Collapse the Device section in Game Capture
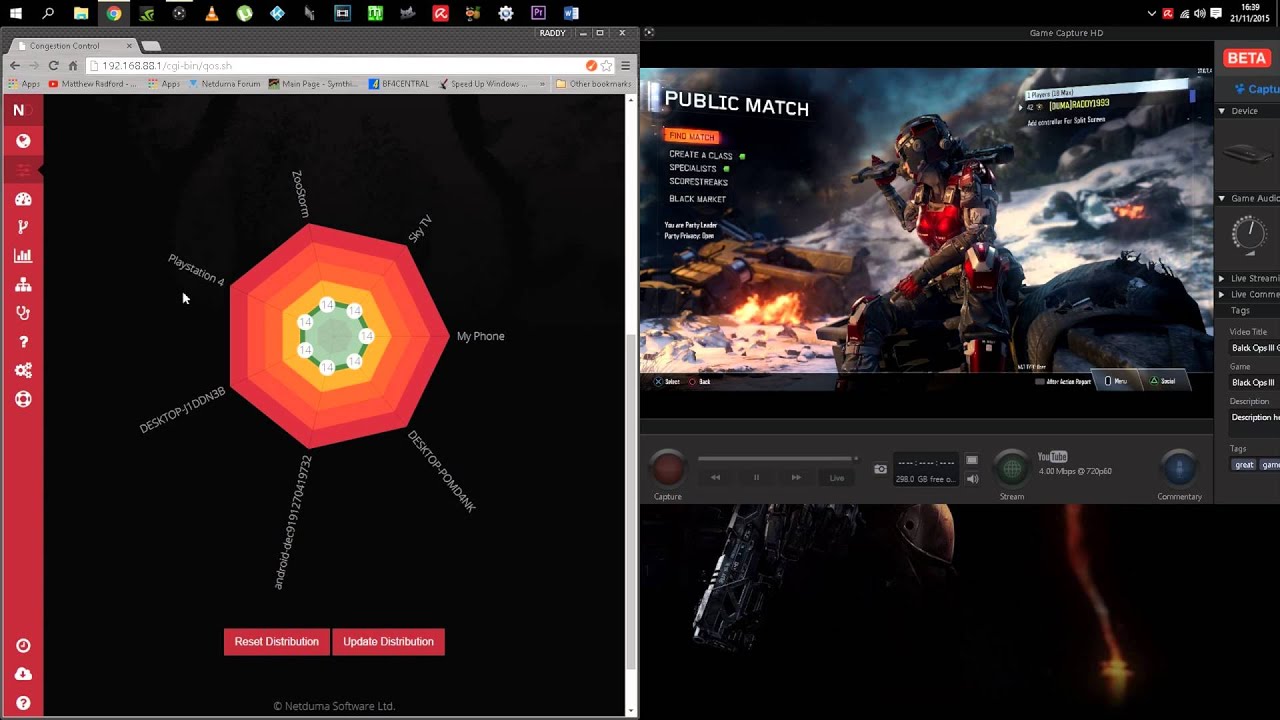1280x720 pixels. point(1222,111)
